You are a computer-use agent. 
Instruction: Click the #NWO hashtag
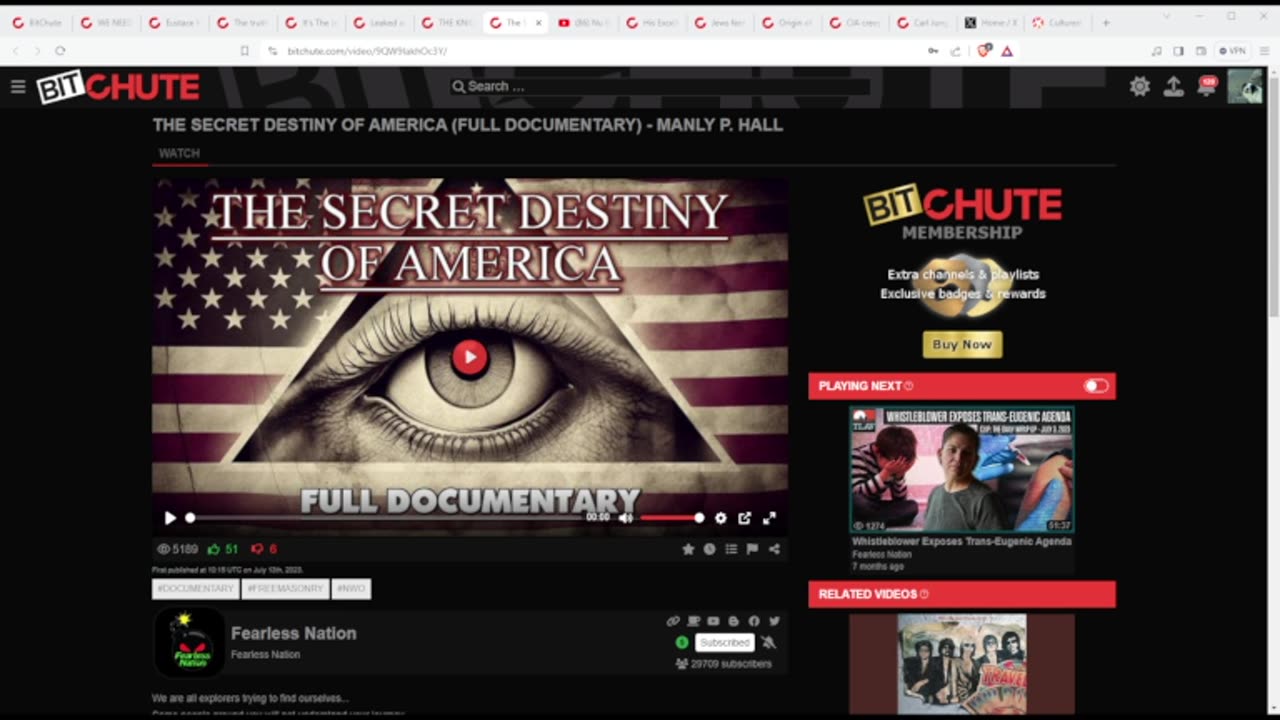tap(351, 589)
